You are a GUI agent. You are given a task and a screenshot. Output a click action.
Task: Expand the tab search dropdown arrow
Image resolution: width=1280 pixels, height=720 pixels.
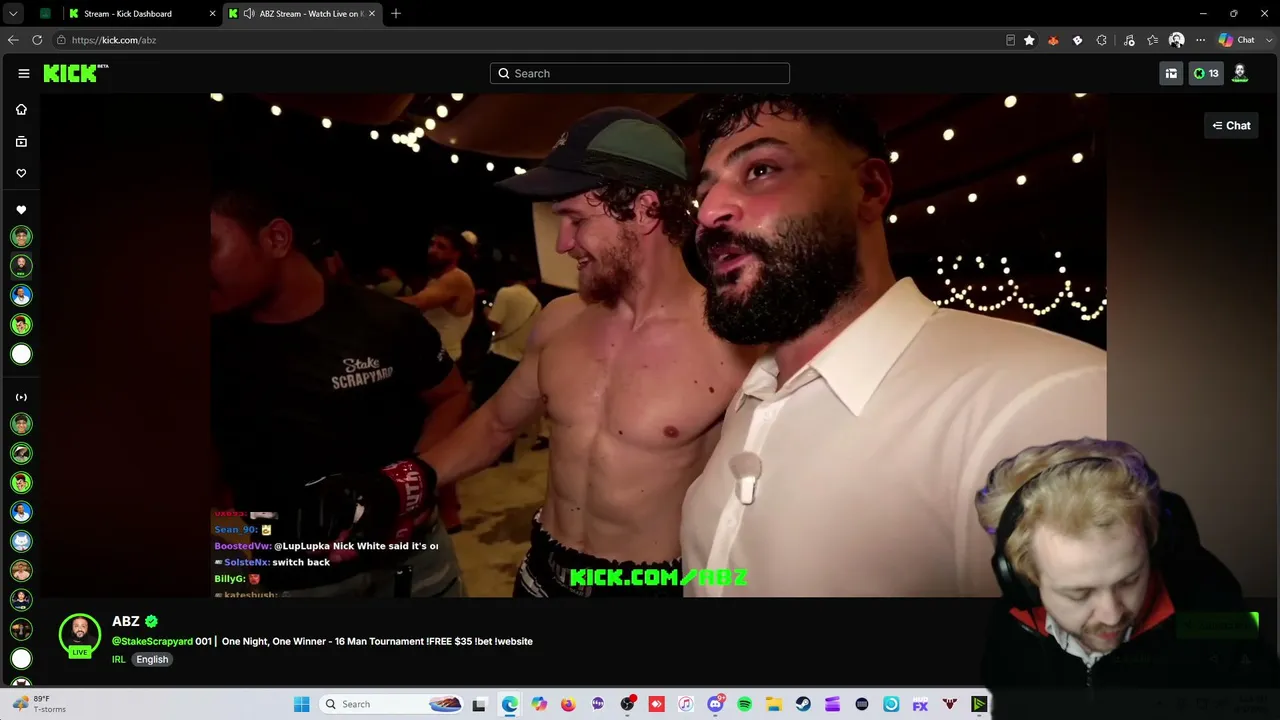[13, 13]
